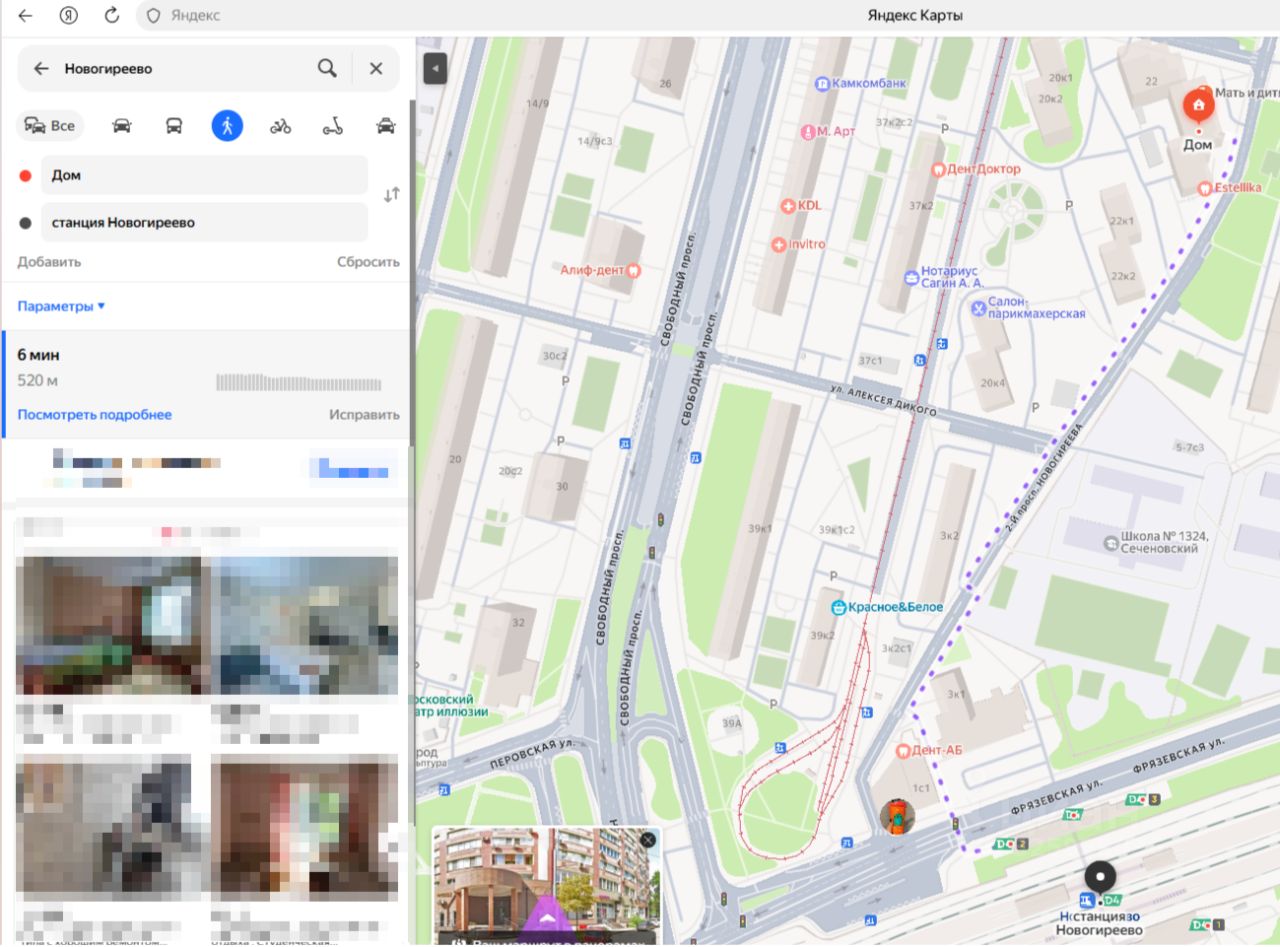
Task: Click "Добавить" to add a waypoint
Action: [49, 262]
